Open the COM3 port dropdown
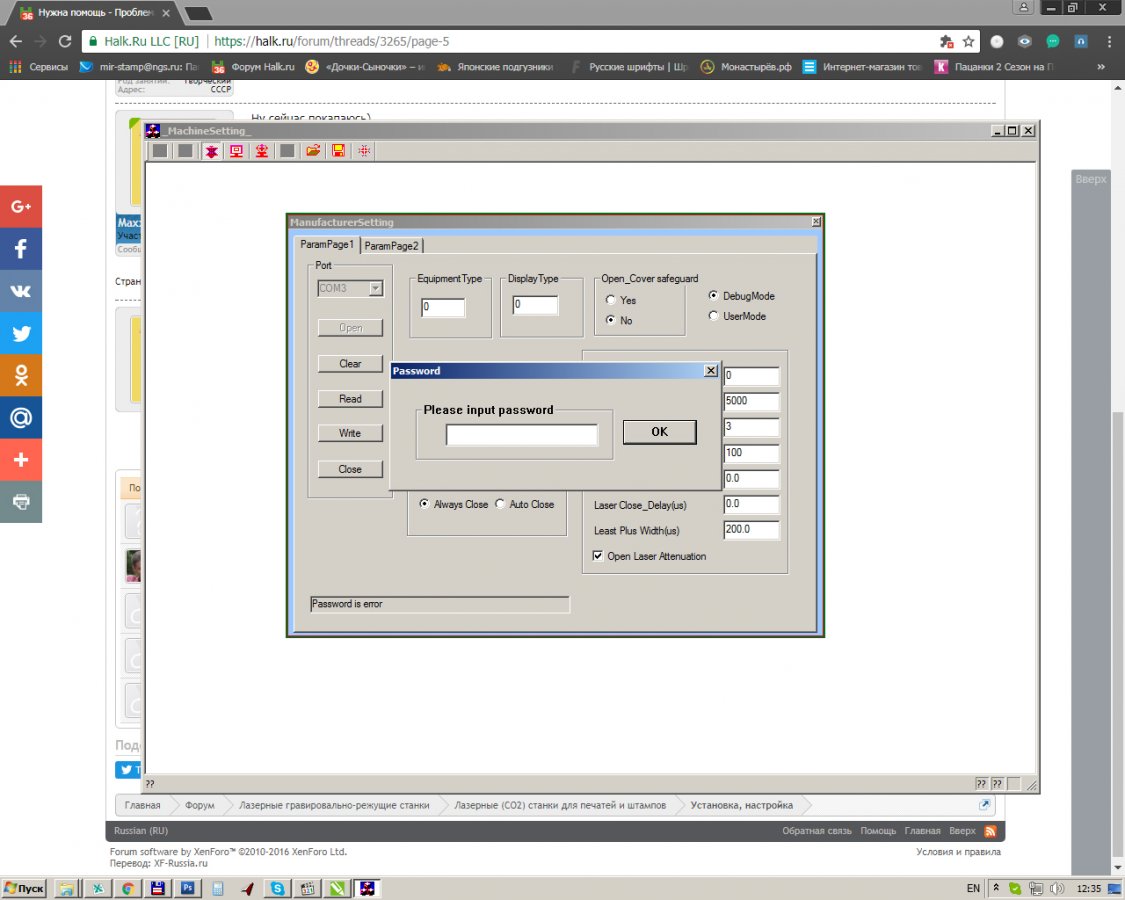The image size is (1125, 900). click(x=376, y=288)
